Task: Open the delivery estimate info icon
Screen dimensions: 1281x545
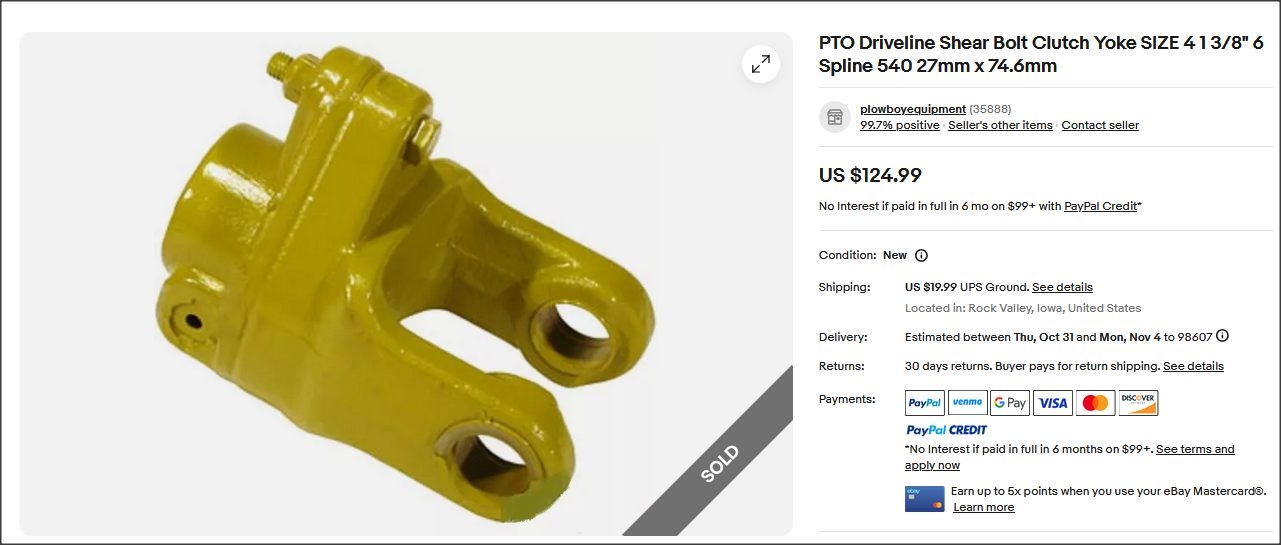Action: 1222,336
